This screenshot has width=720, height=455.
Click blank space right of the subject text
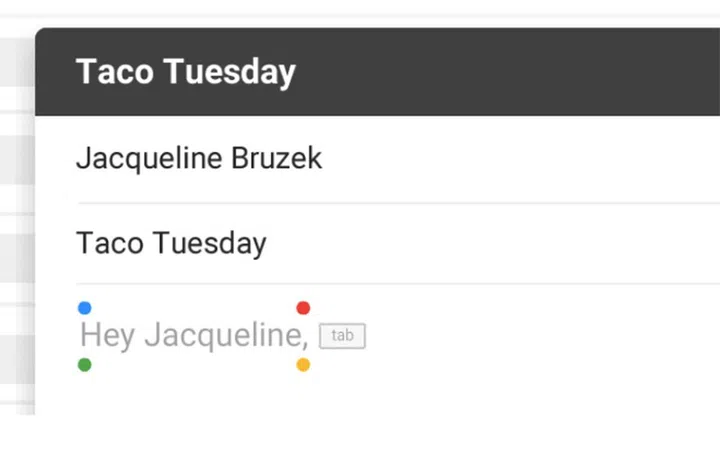(x=500, y=244)
